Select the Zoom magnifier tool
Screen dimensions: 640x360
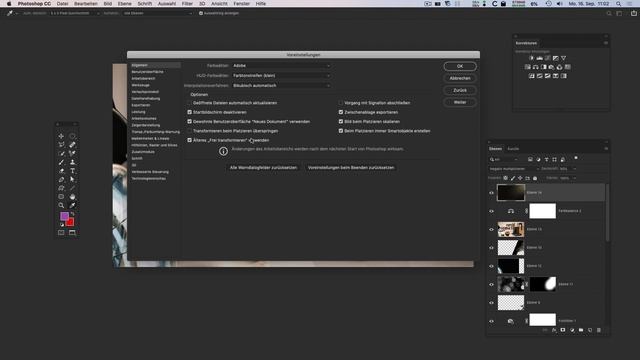tap(61, 205)
